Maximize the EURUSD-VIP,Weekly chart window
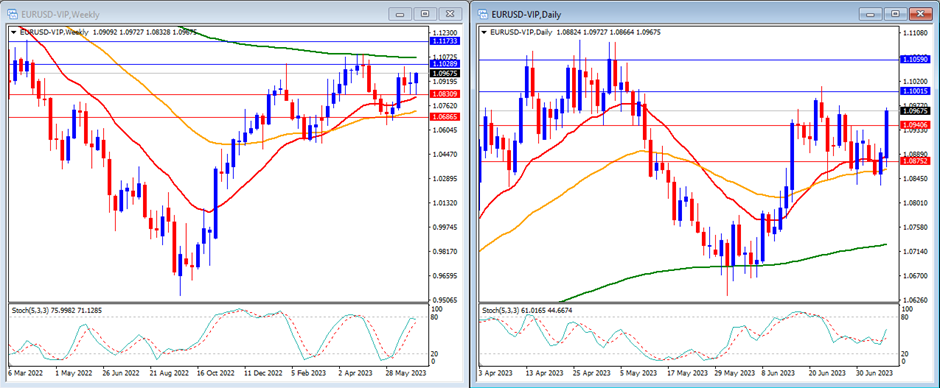This screenshot has height=388, width=940. [x=425, y=14]
